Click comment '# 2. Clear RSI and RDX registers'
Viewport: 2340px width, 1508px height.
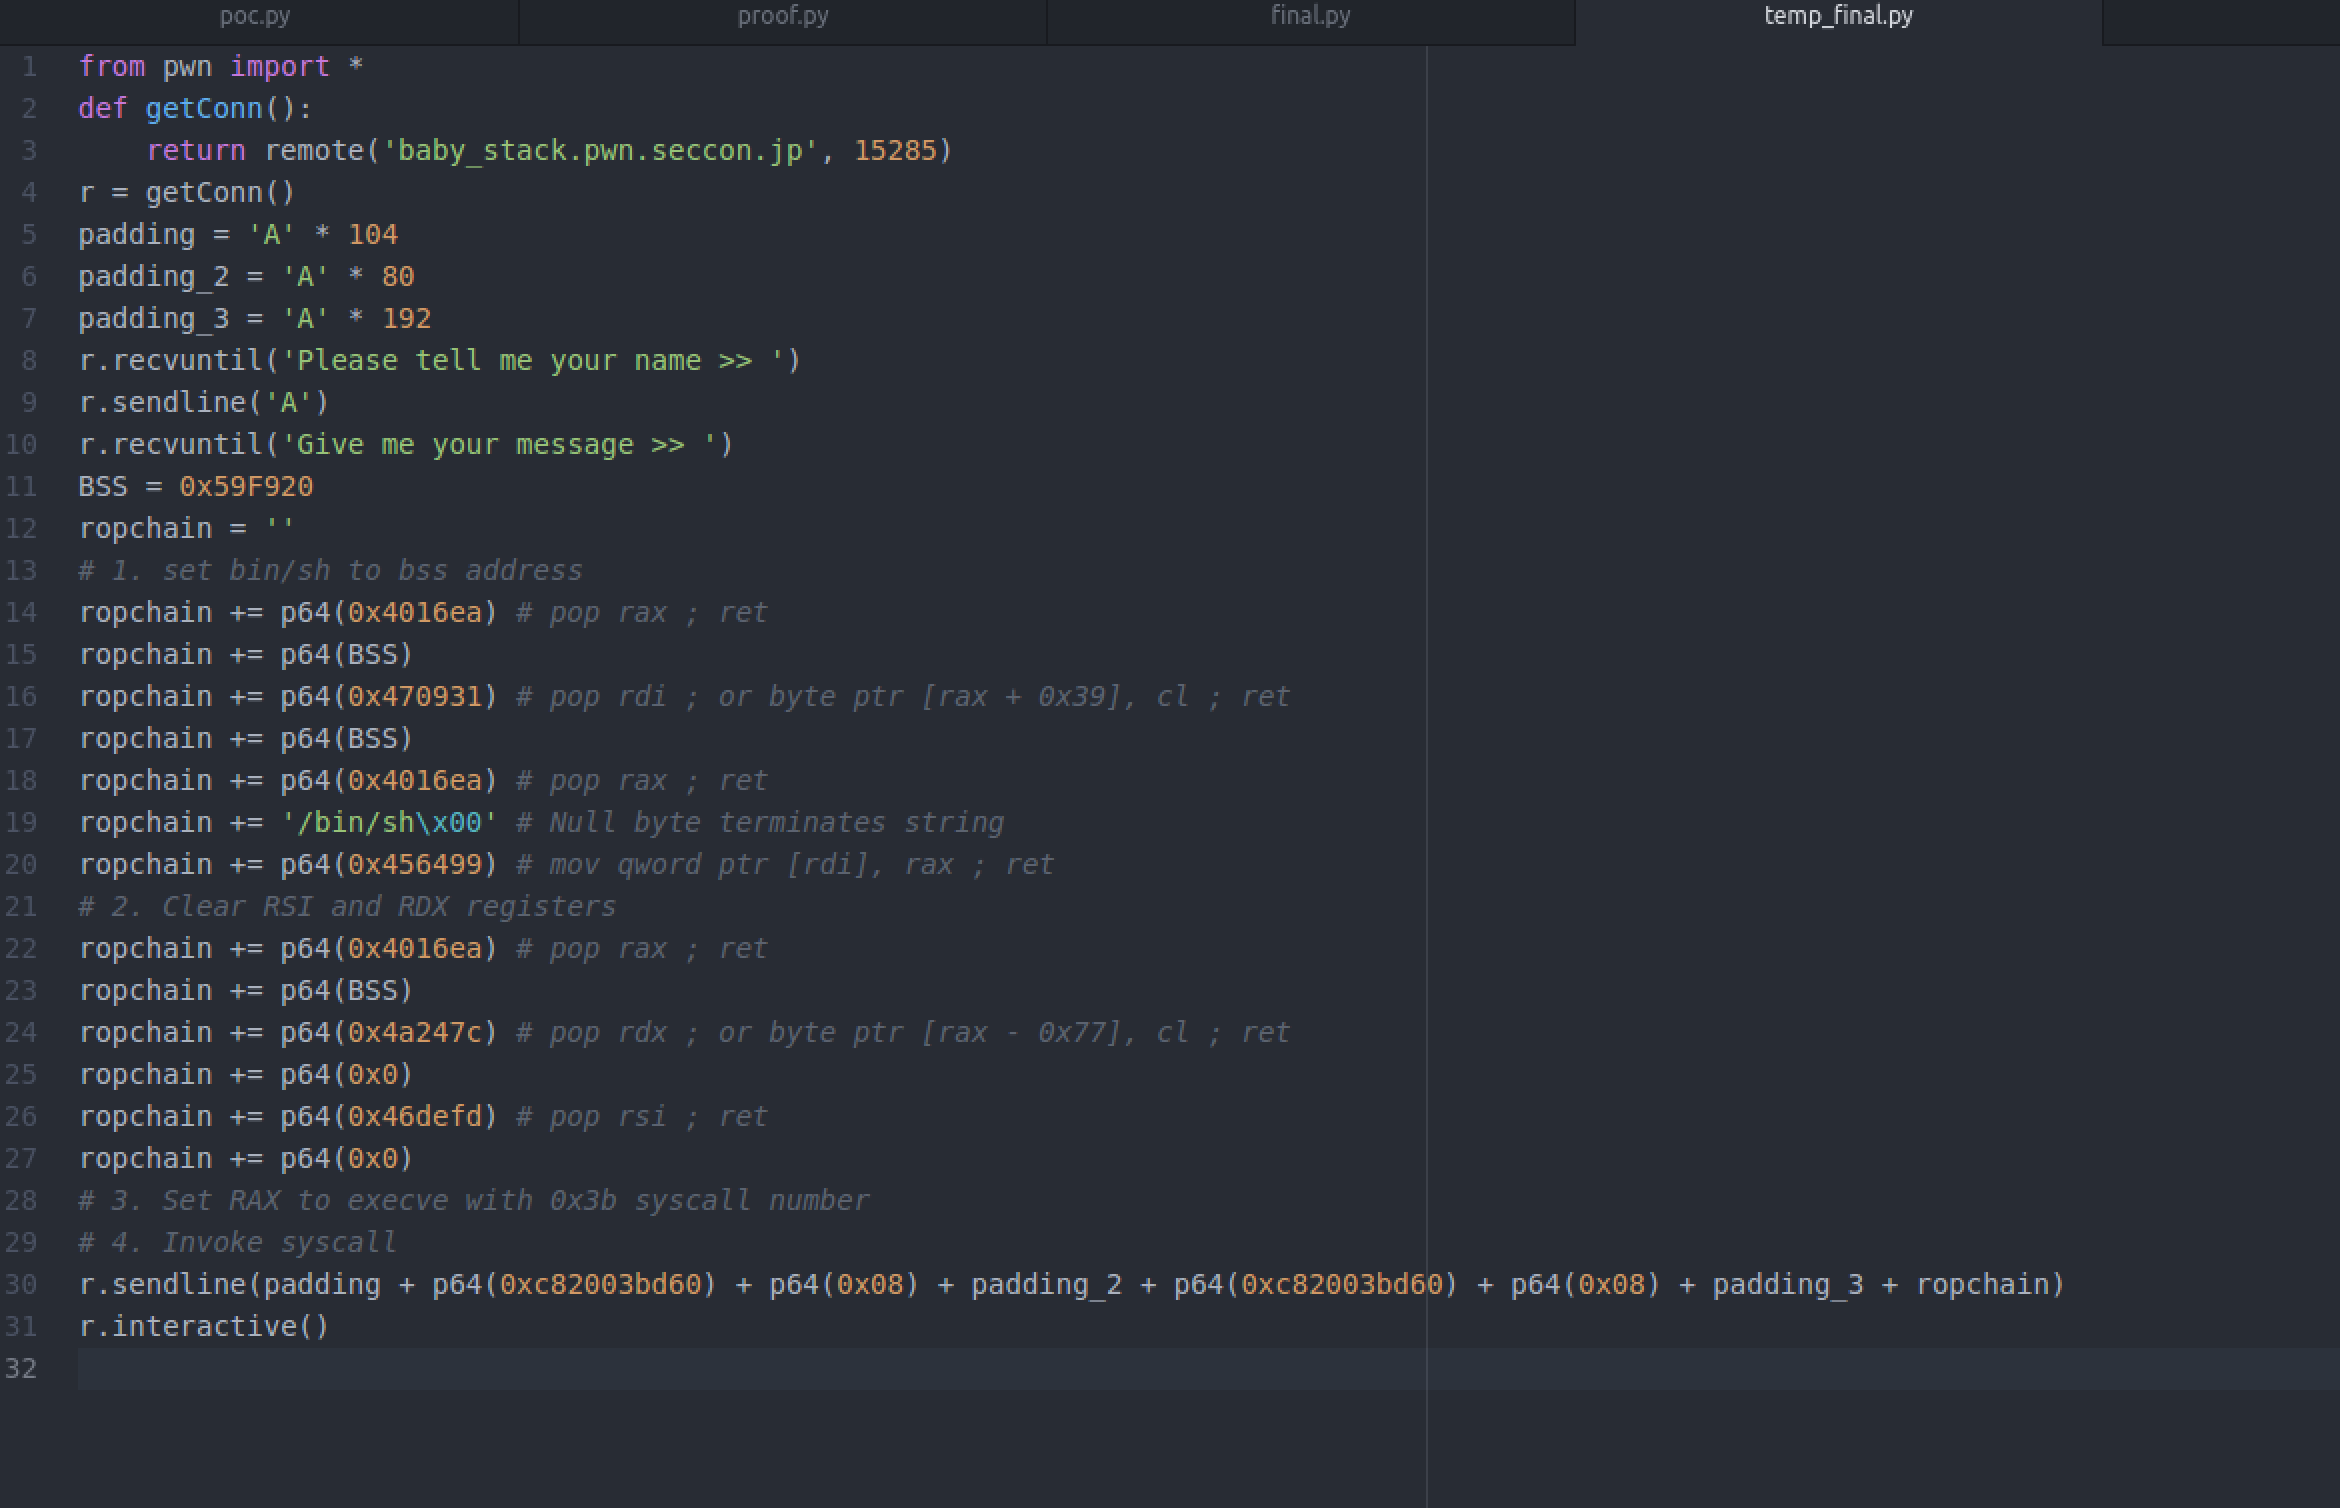[347, 907]
